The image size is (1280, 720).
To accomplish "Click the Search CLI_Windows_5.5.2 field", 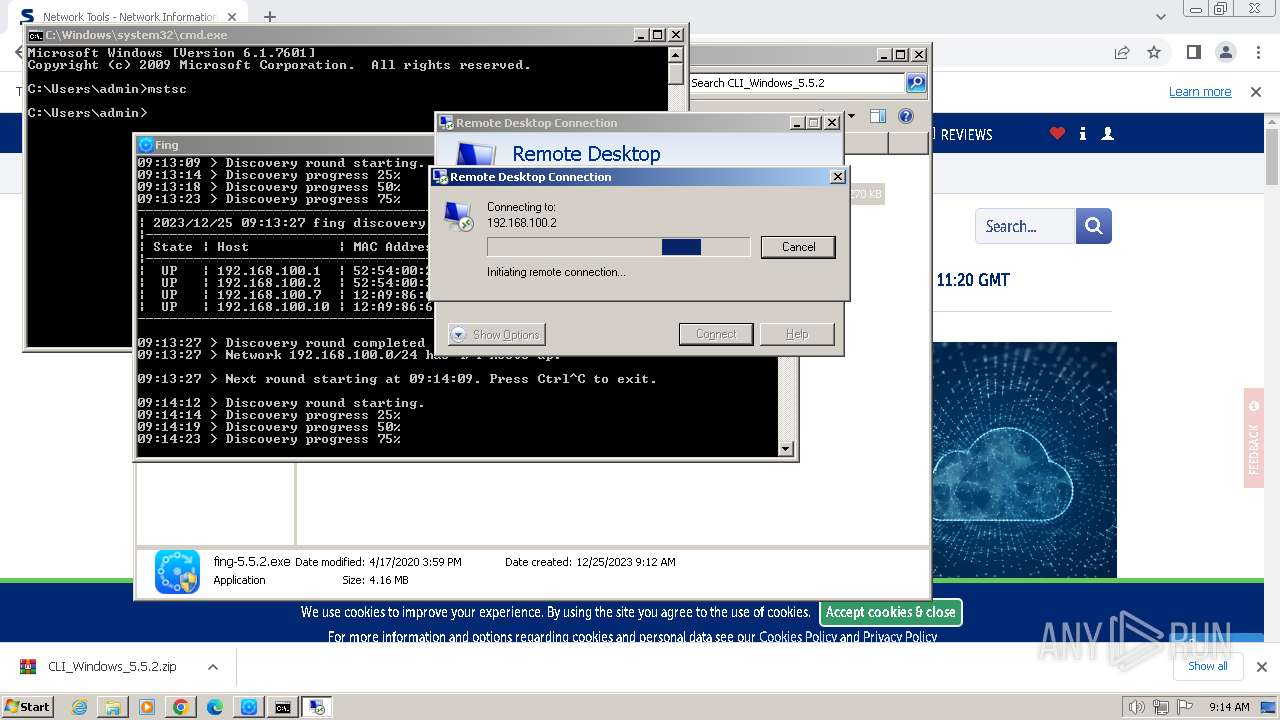I will click(x=797, y=83).
